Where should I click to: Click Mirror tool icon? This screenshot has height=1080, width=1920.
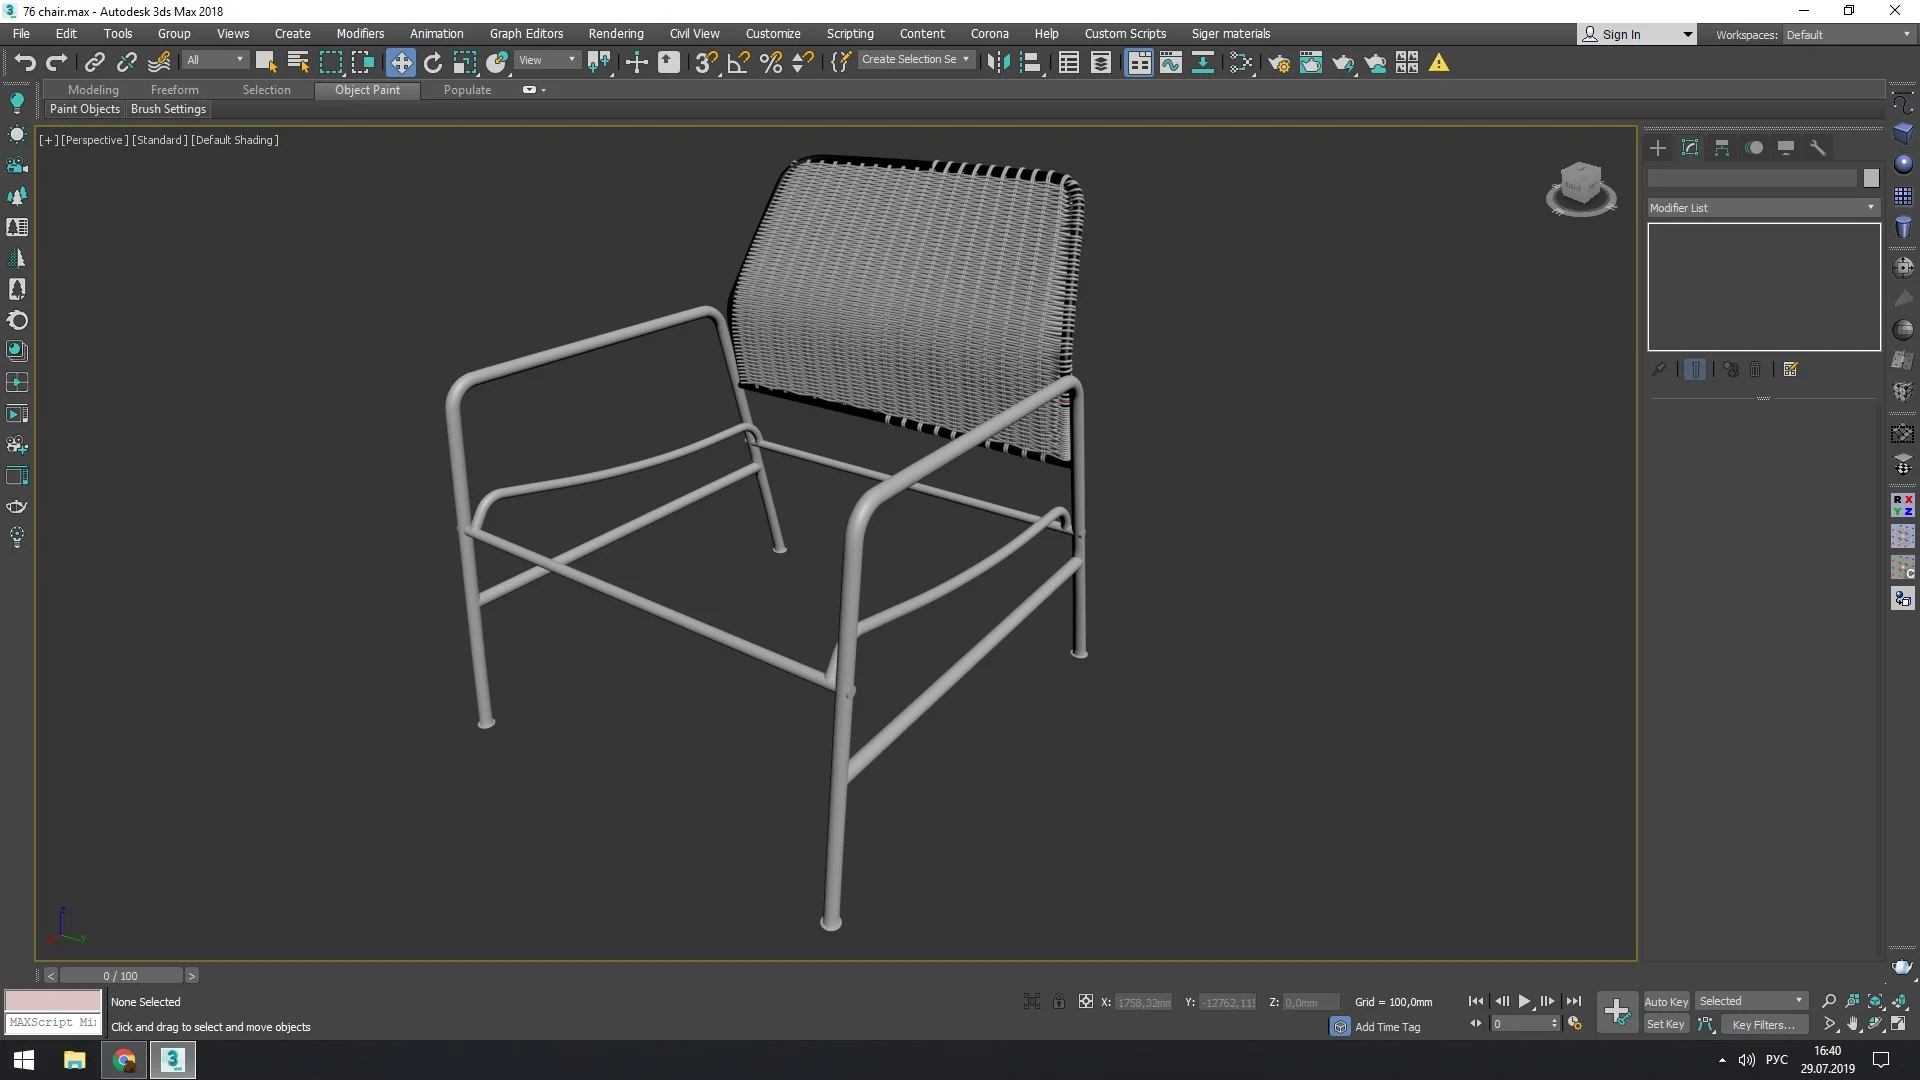[998, 63]
